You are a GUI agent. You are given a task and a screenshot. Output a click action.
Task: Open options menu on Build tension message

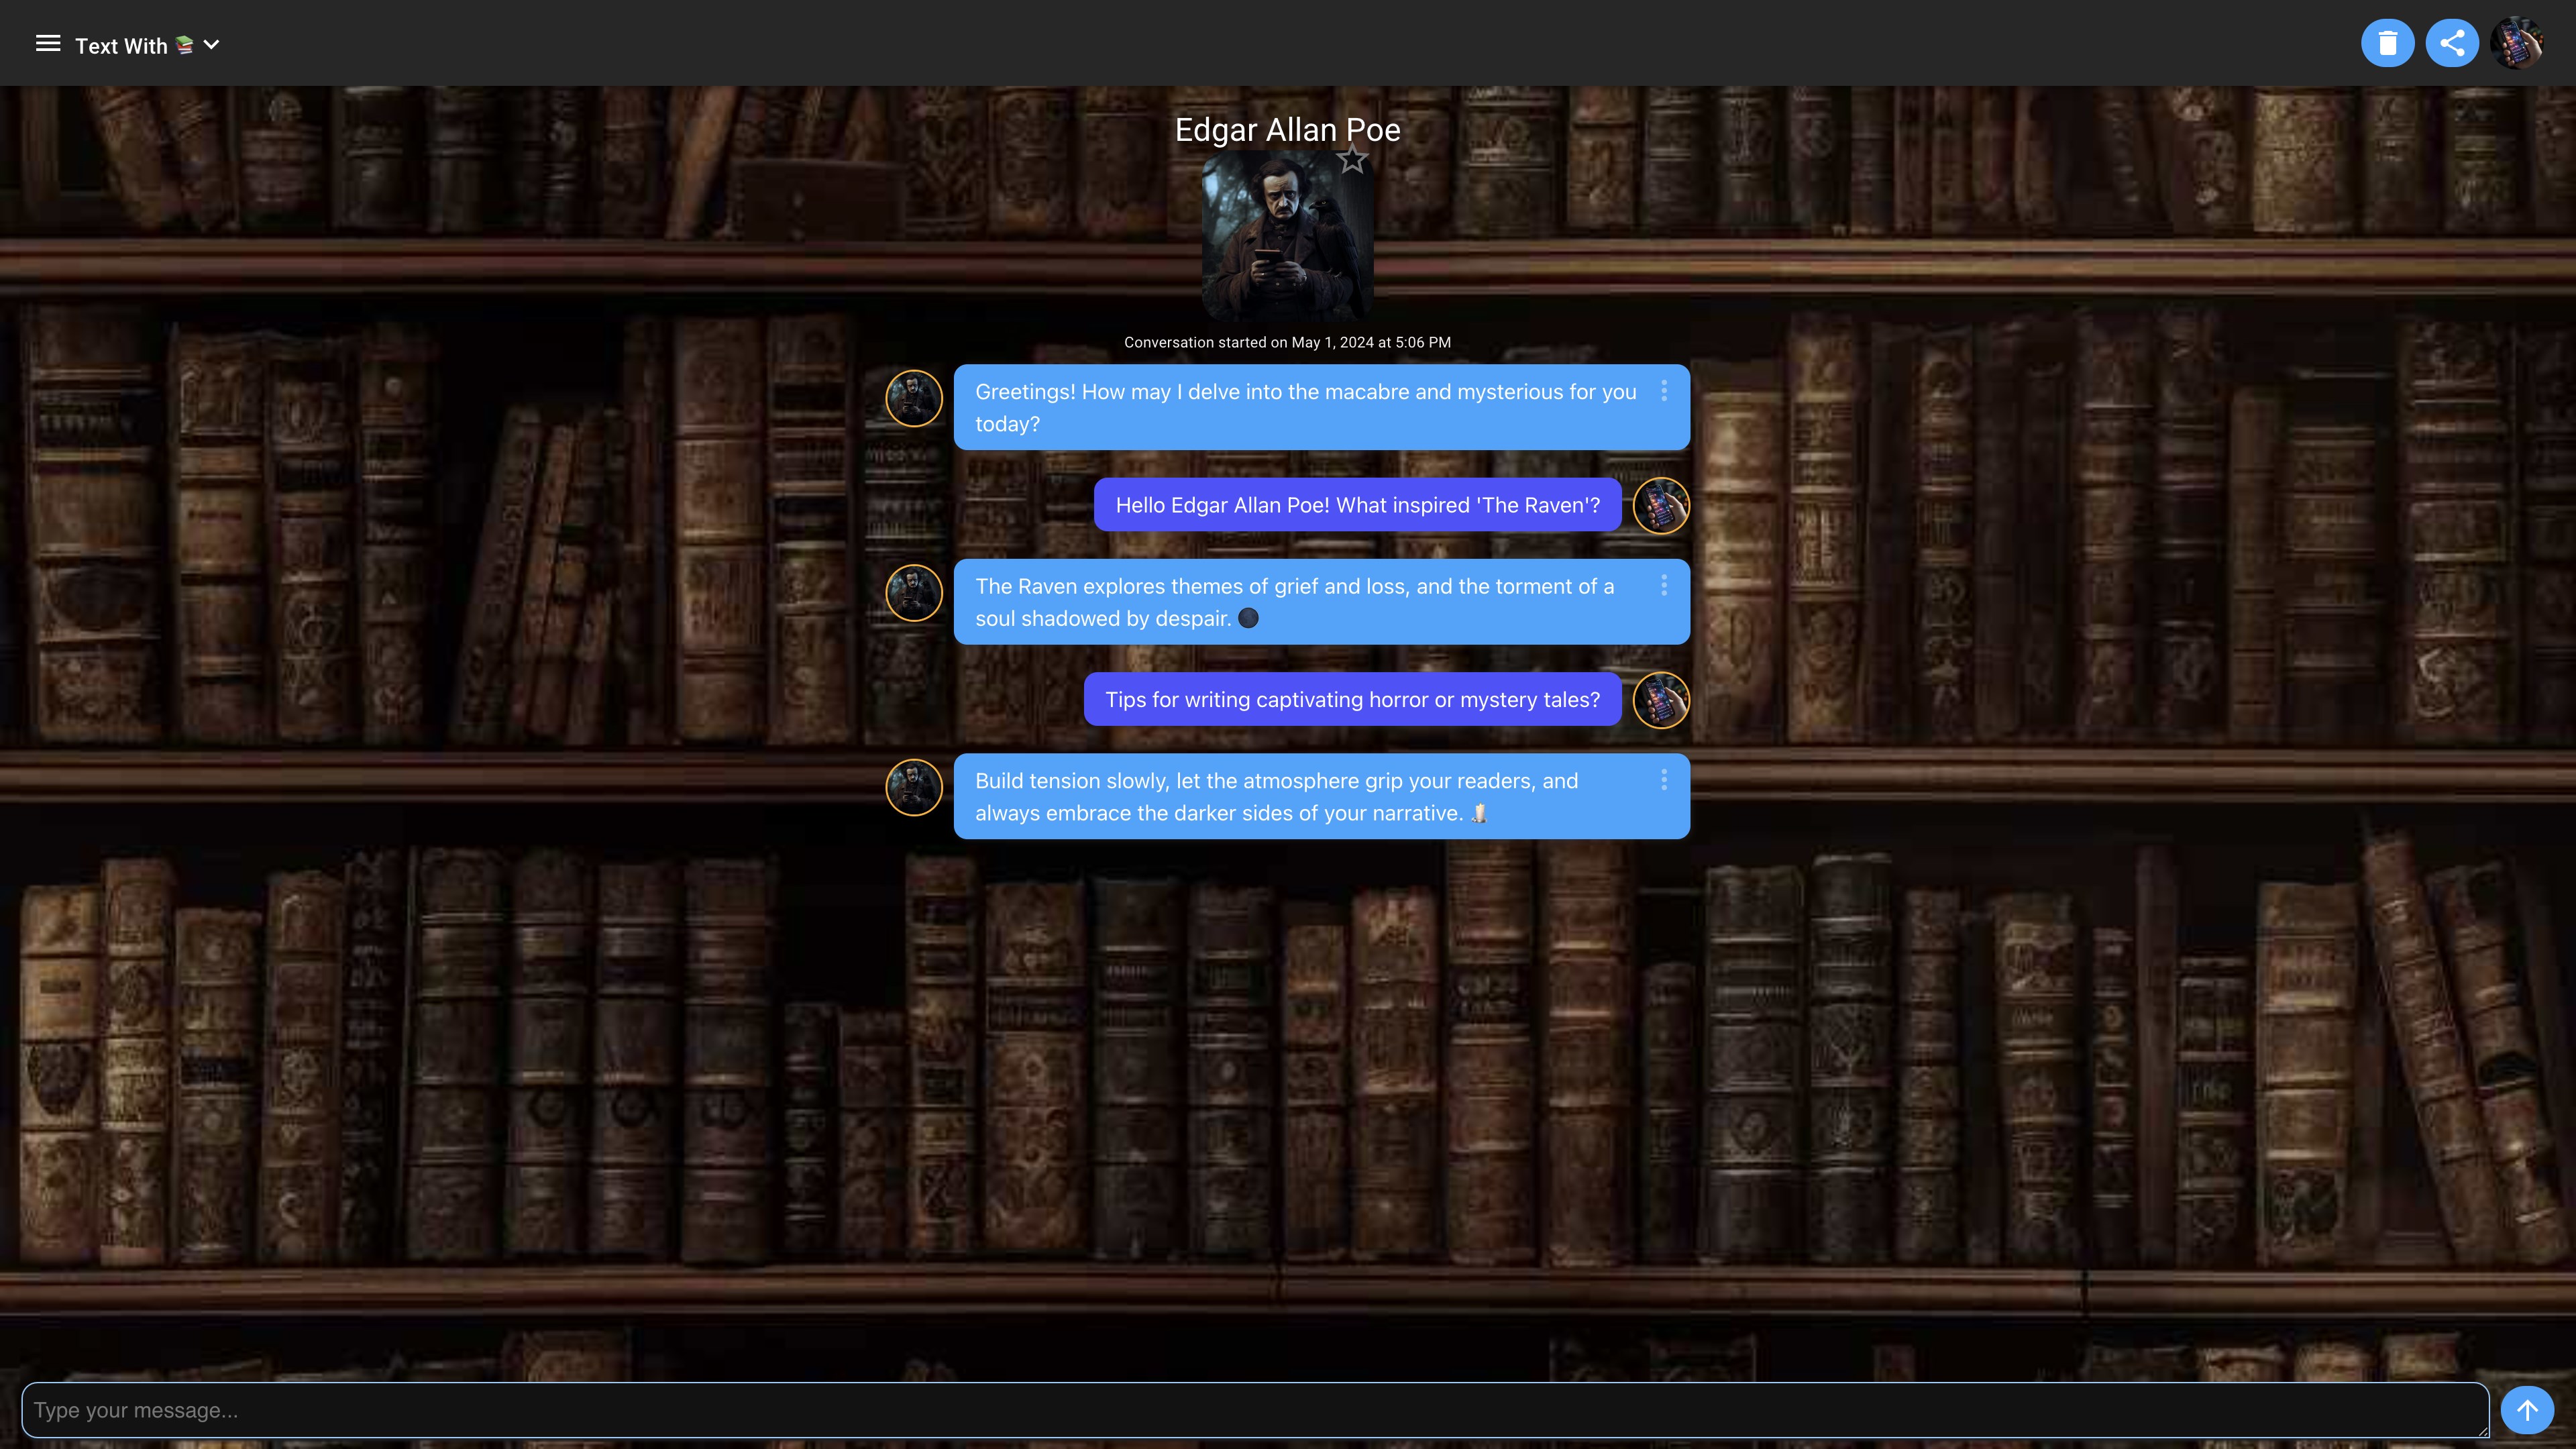pos(1664,780)
